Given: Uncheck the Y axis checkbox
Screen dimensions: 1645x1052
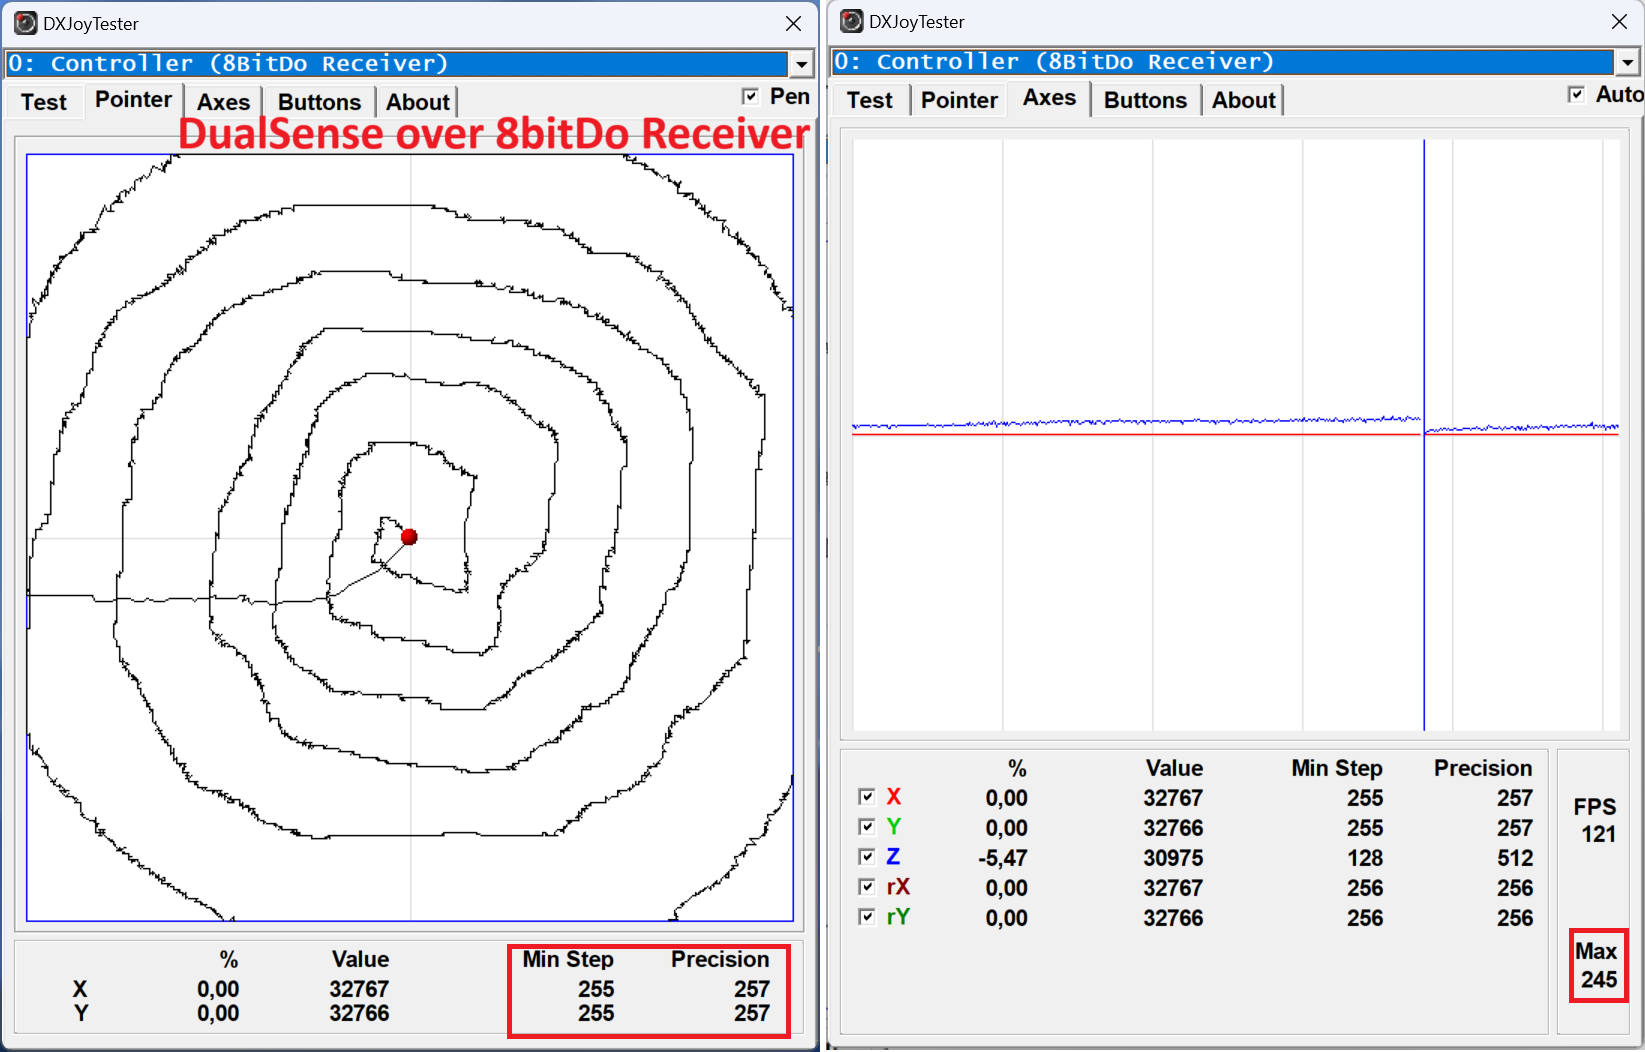Looking at the screenshot, I should coord(867,827).
